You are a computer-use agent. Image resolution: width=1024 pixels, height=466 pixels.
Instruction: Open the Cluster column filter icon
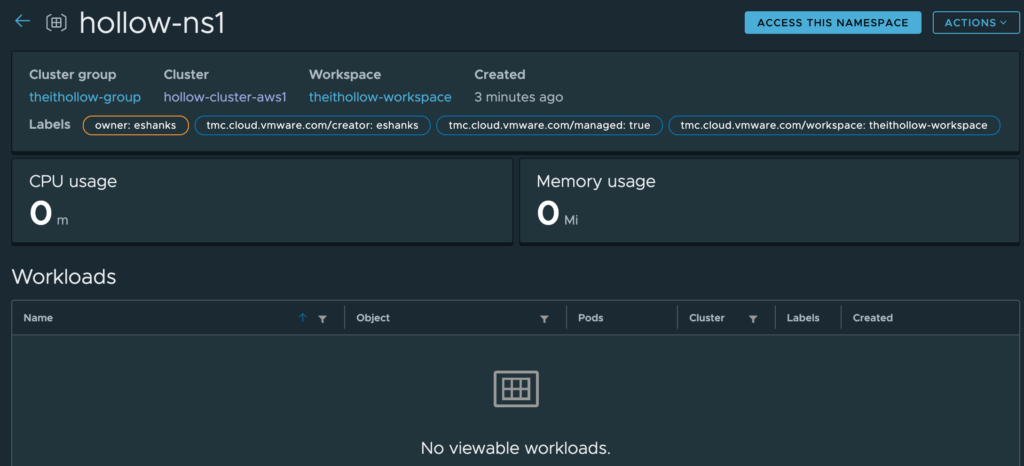click(x=752, y=318)
